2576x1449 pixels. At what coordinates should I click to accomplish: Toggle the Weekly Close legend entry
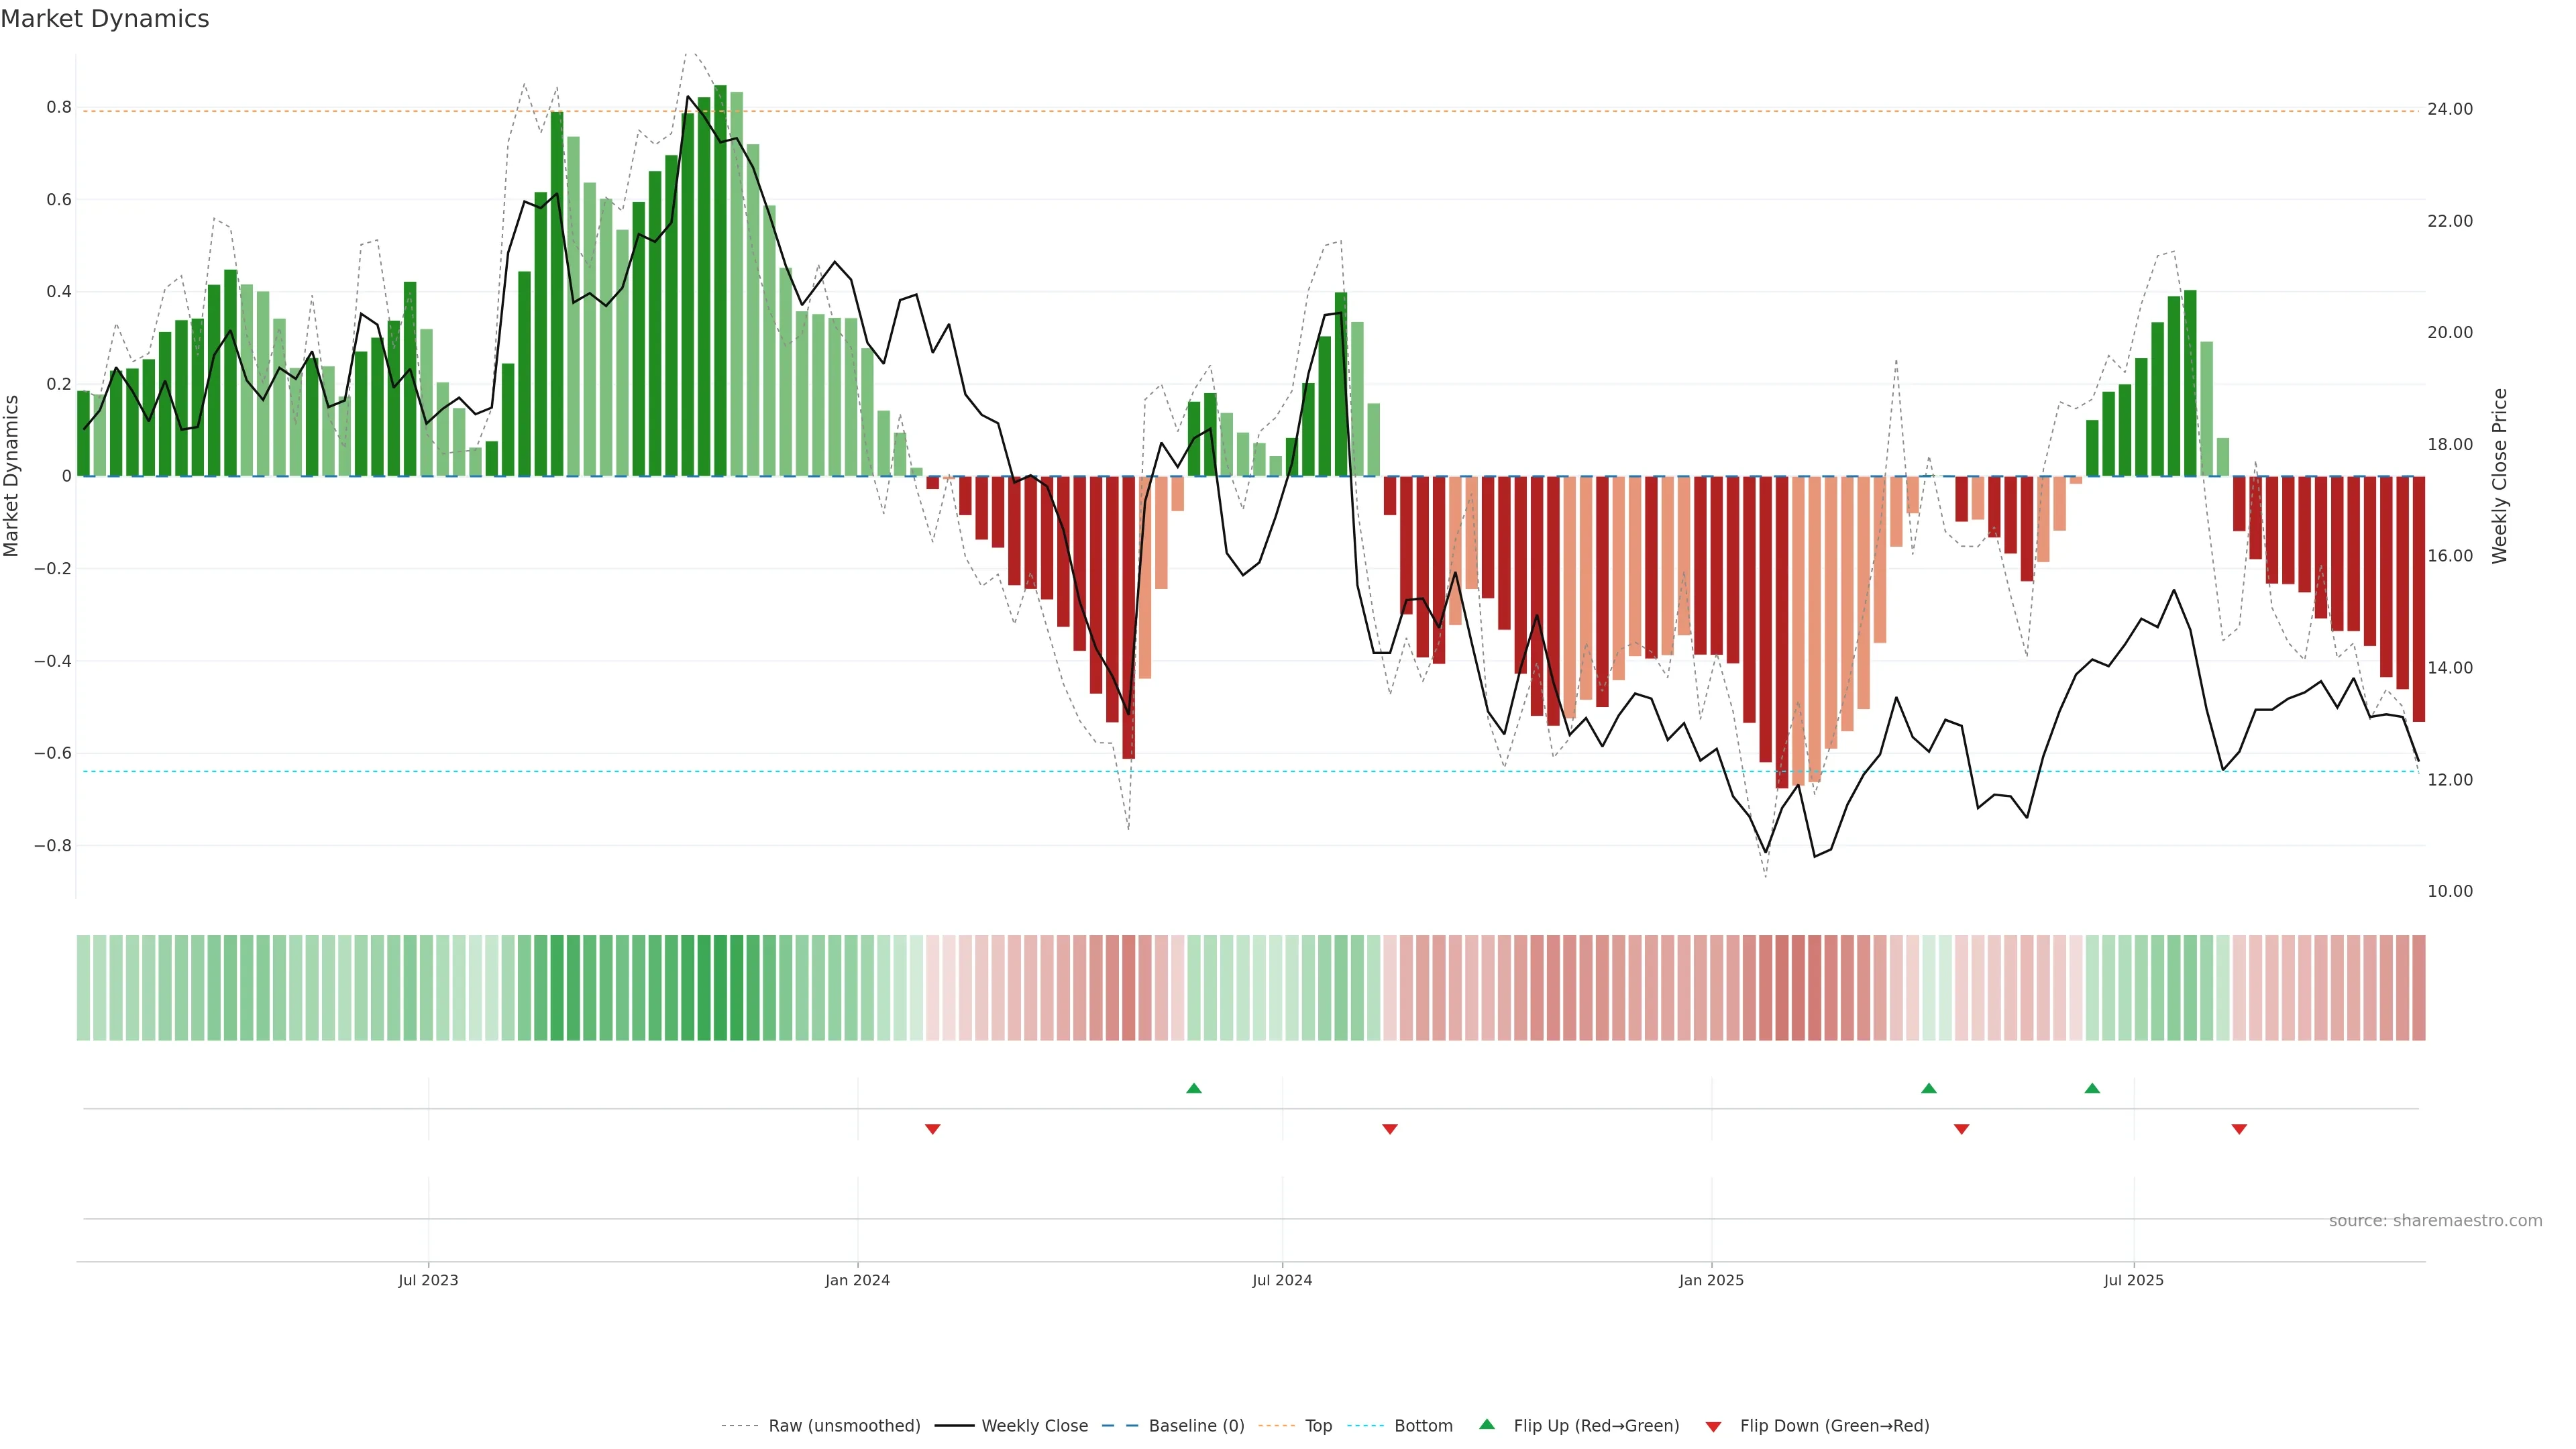[1034, 1426]
